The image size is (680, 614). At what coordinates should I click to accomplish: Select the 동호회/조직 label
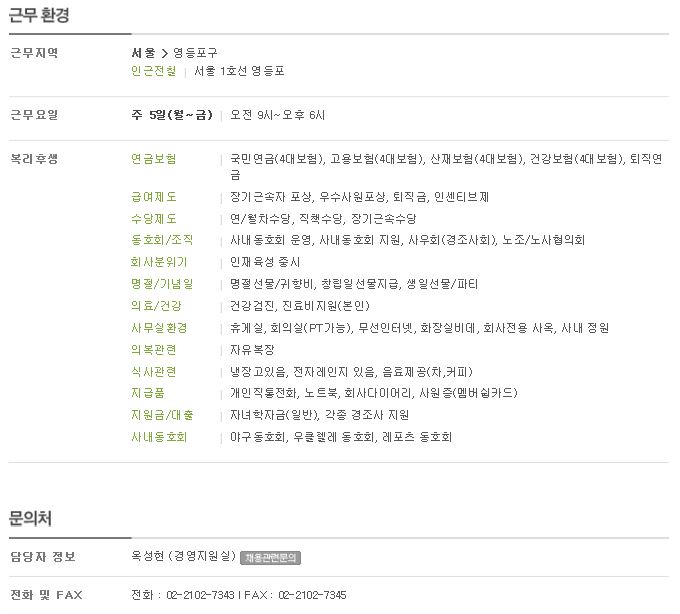tap(162, 240)
